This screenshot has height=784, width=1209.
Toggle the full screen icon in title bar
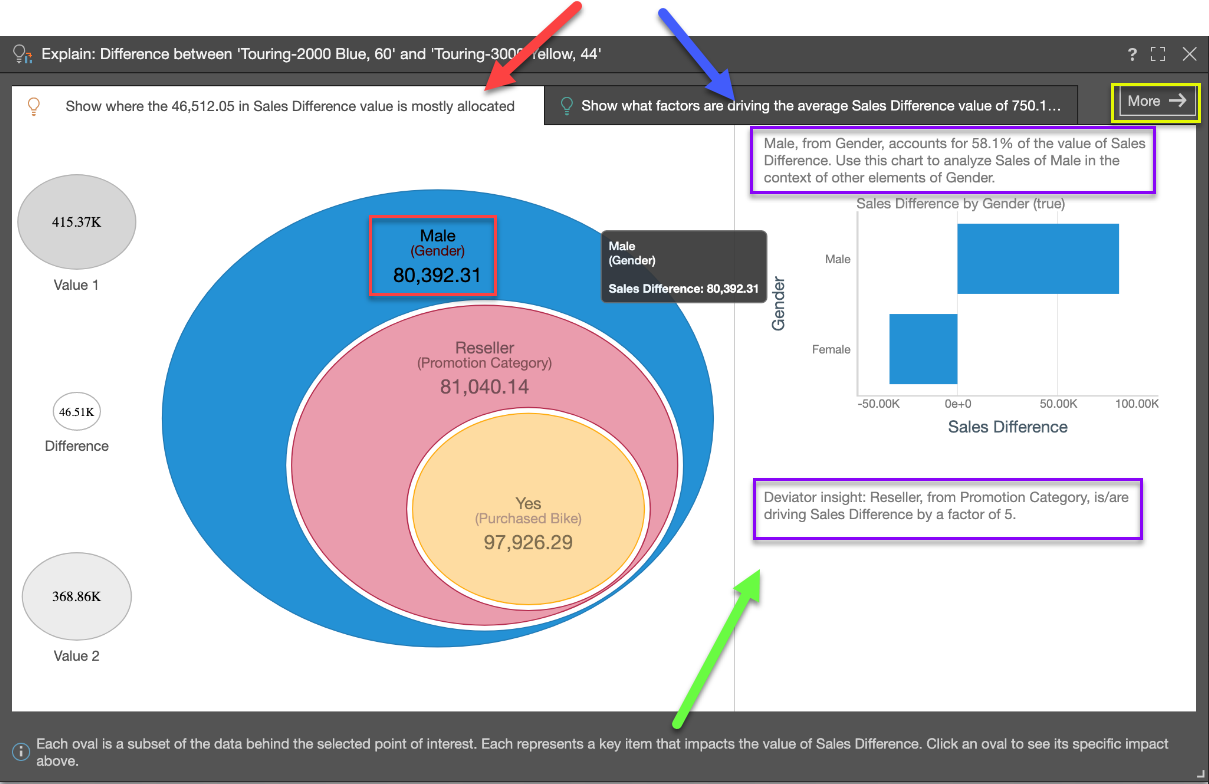[1158, 54]
